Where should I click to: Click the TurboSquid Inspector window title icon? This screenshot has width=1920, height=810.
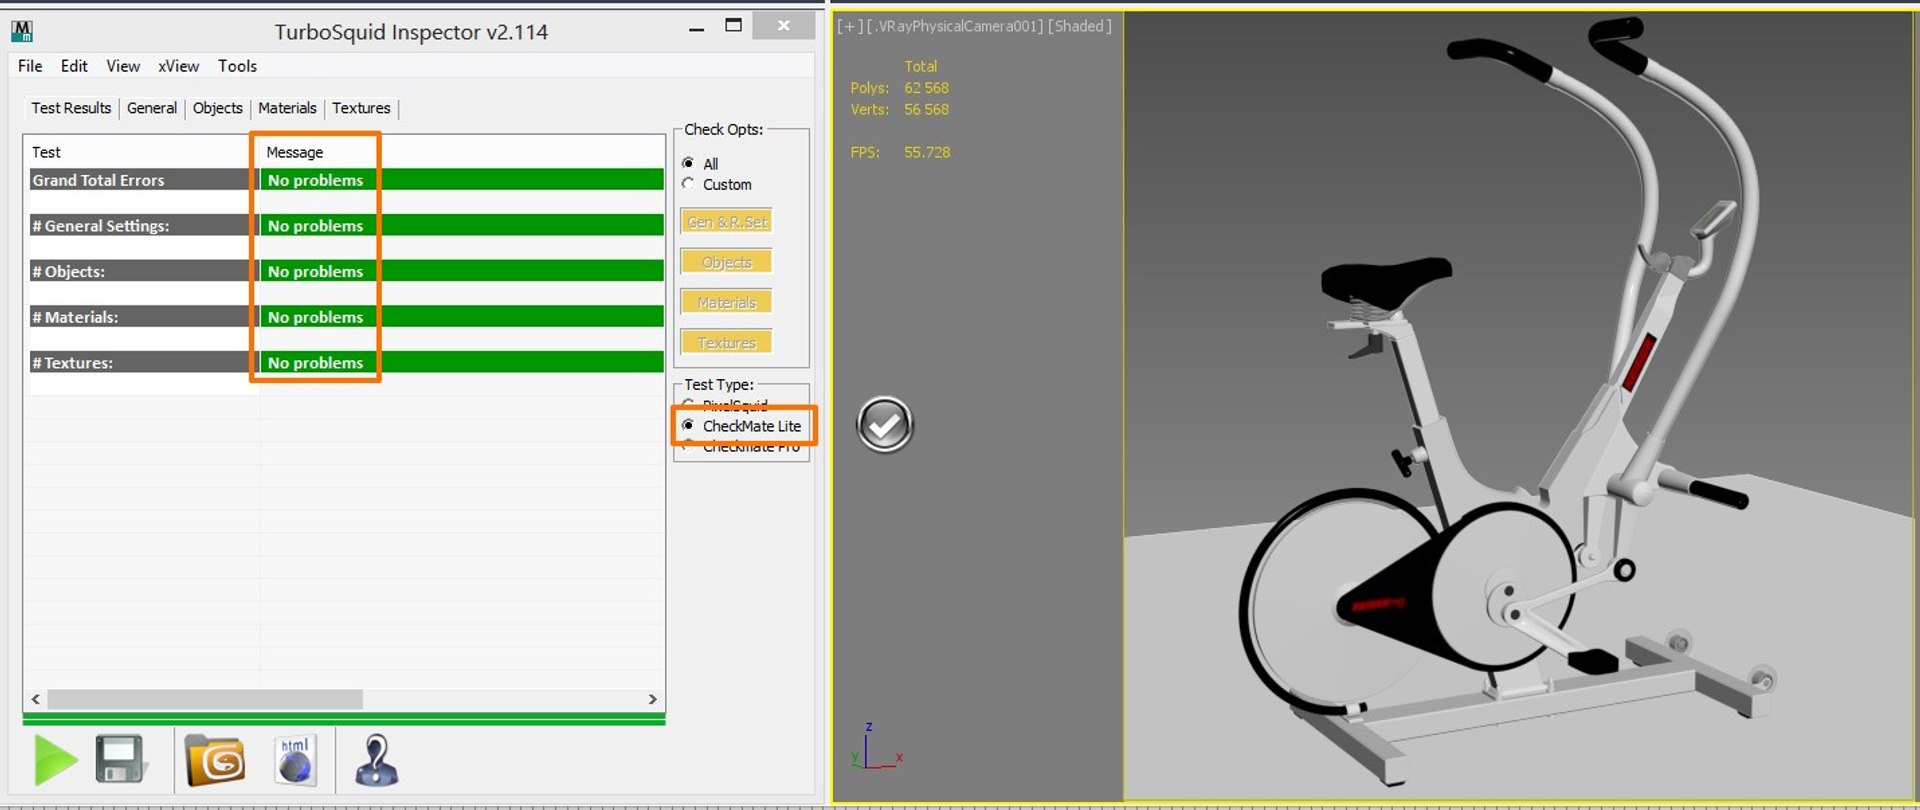[22, 32]
